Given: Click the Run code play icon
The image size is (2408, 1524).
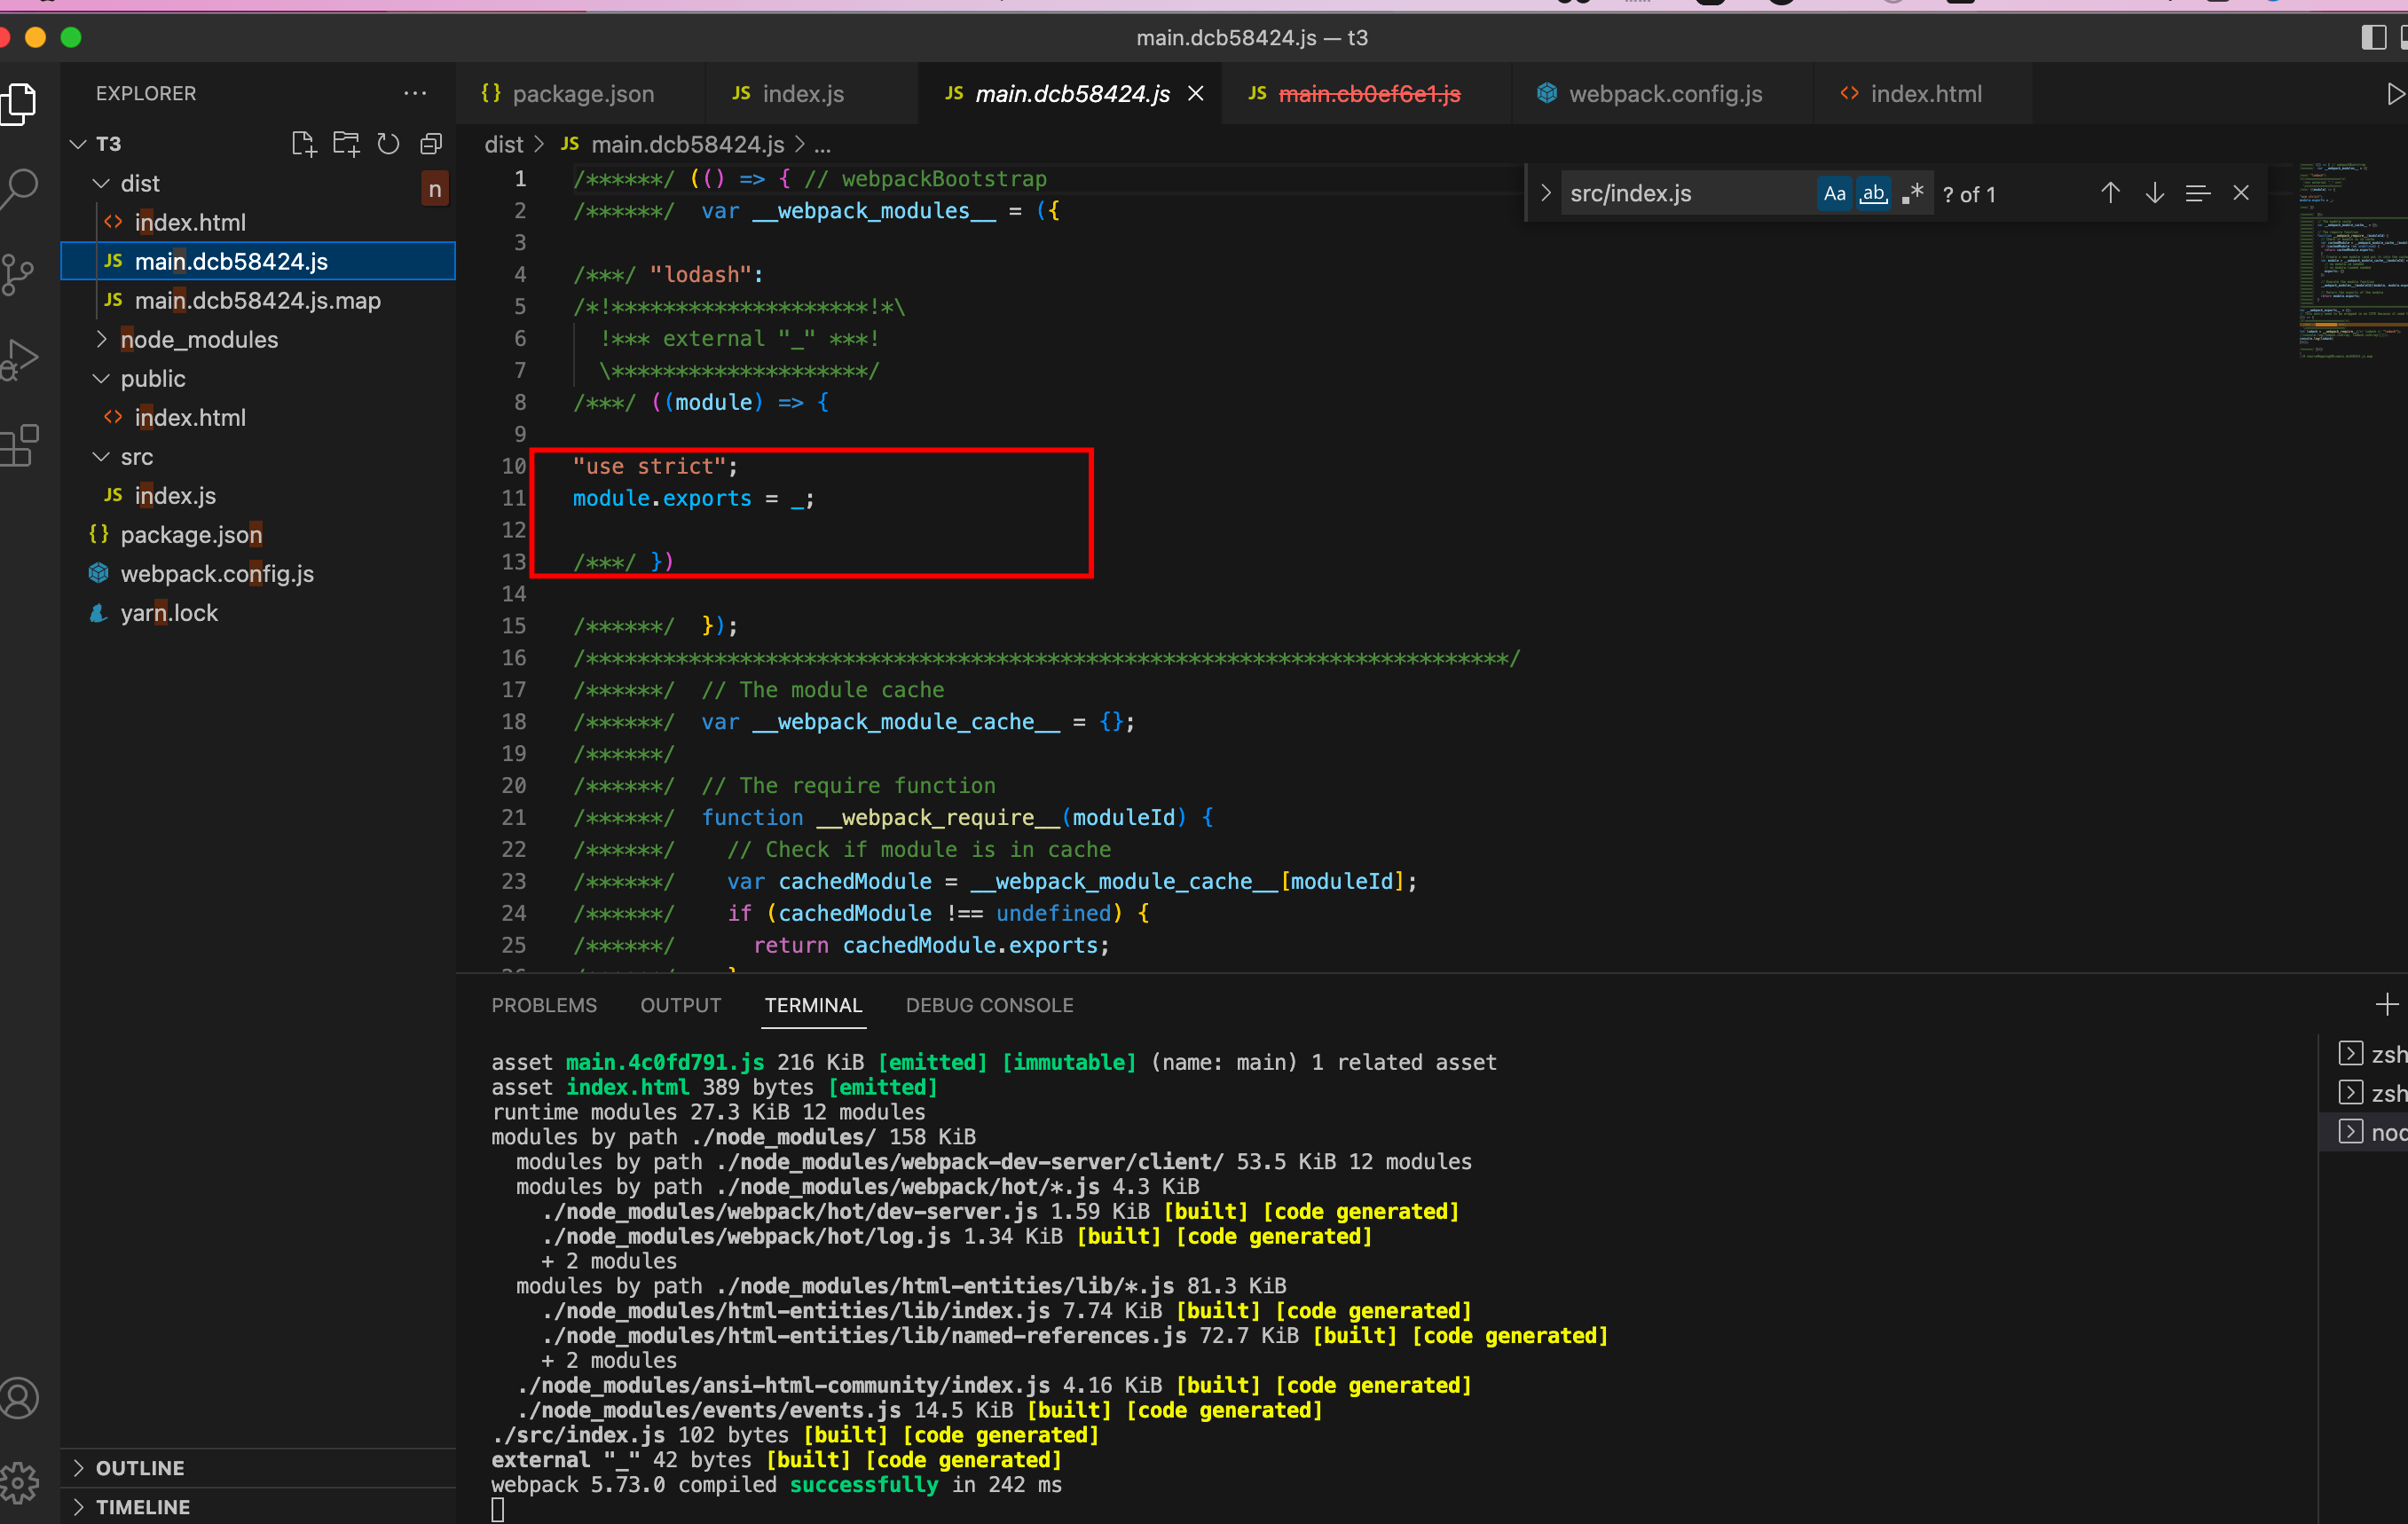Looking at the screenshot, I should coord(2394,94).
